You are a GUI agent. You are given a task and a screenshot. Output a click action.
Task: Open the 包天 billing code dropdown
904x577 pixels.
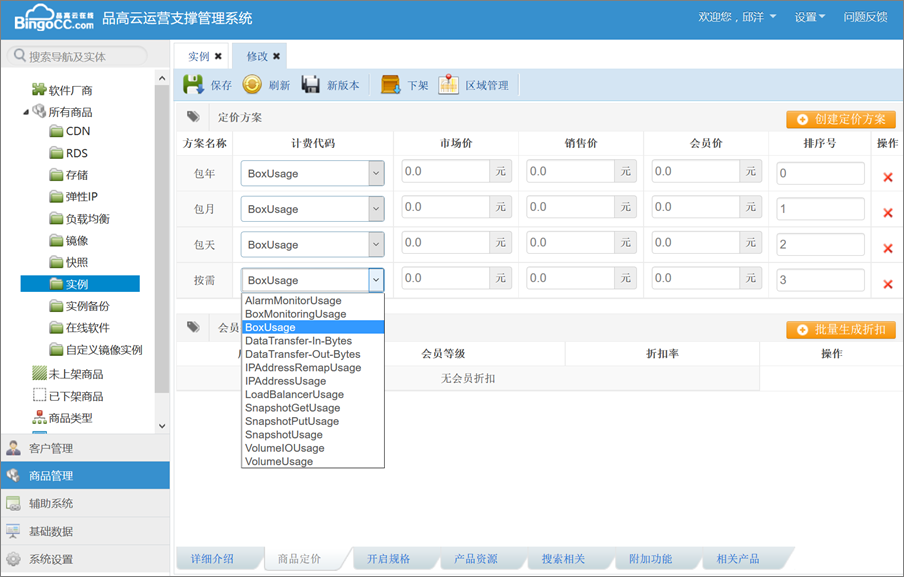376,245
